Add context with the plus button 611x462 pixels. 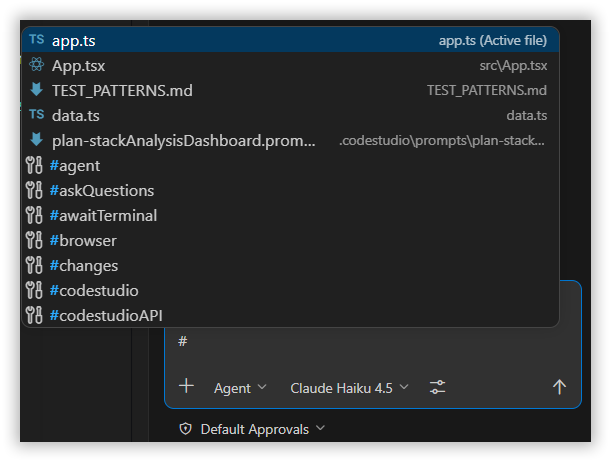(x=186, y=386)
